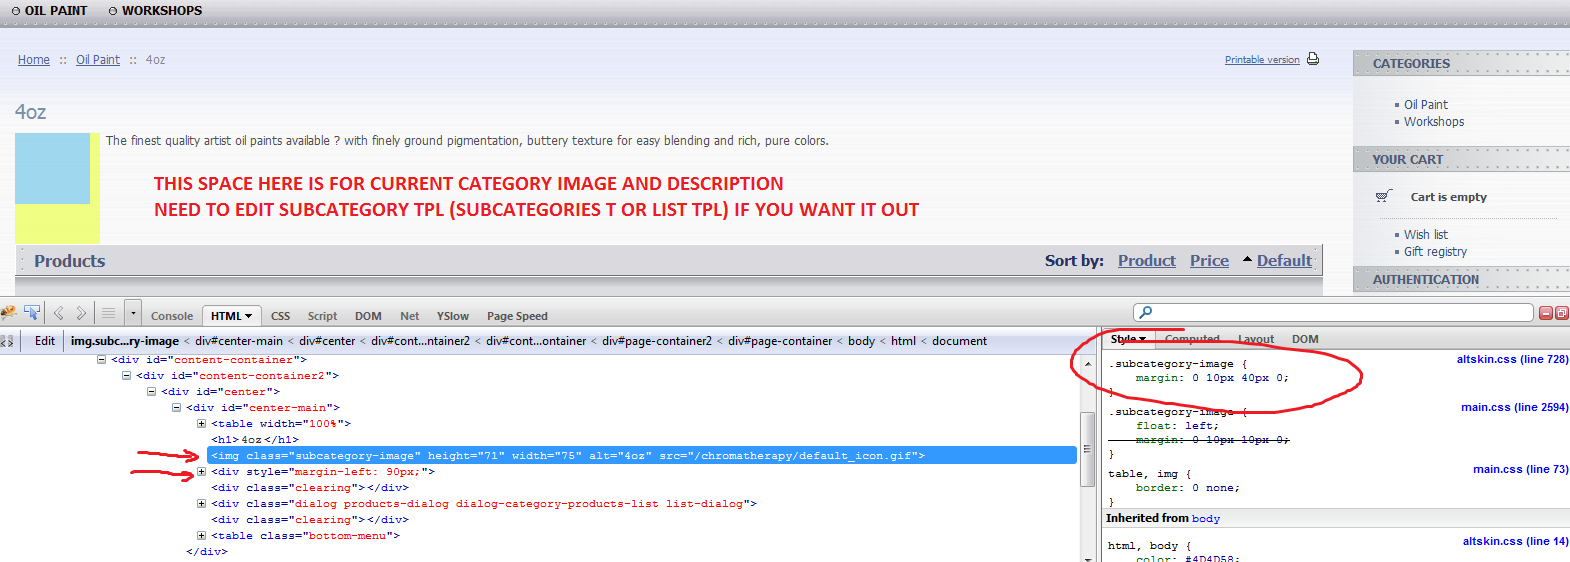Open the DOM side panel tab
The image size is (1570, 562).
(1305, 339)
